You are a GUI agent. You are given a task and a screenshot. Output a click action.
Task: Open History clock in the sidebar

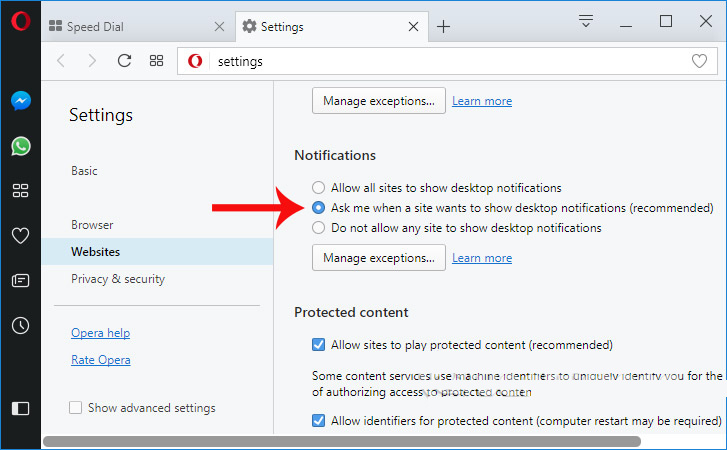[20, 326]
